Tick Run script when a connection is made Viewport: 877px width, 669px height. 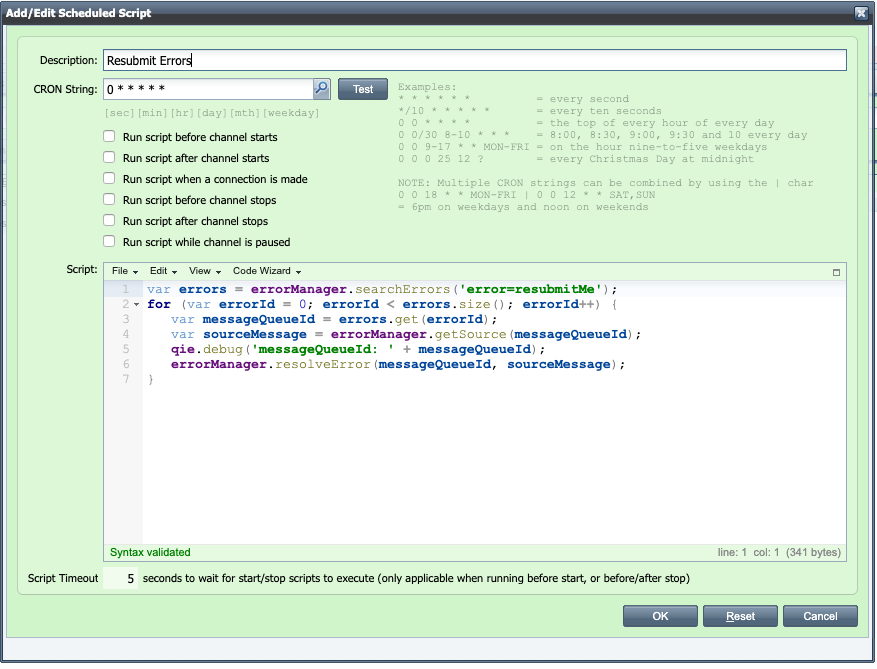click(109, 178)
